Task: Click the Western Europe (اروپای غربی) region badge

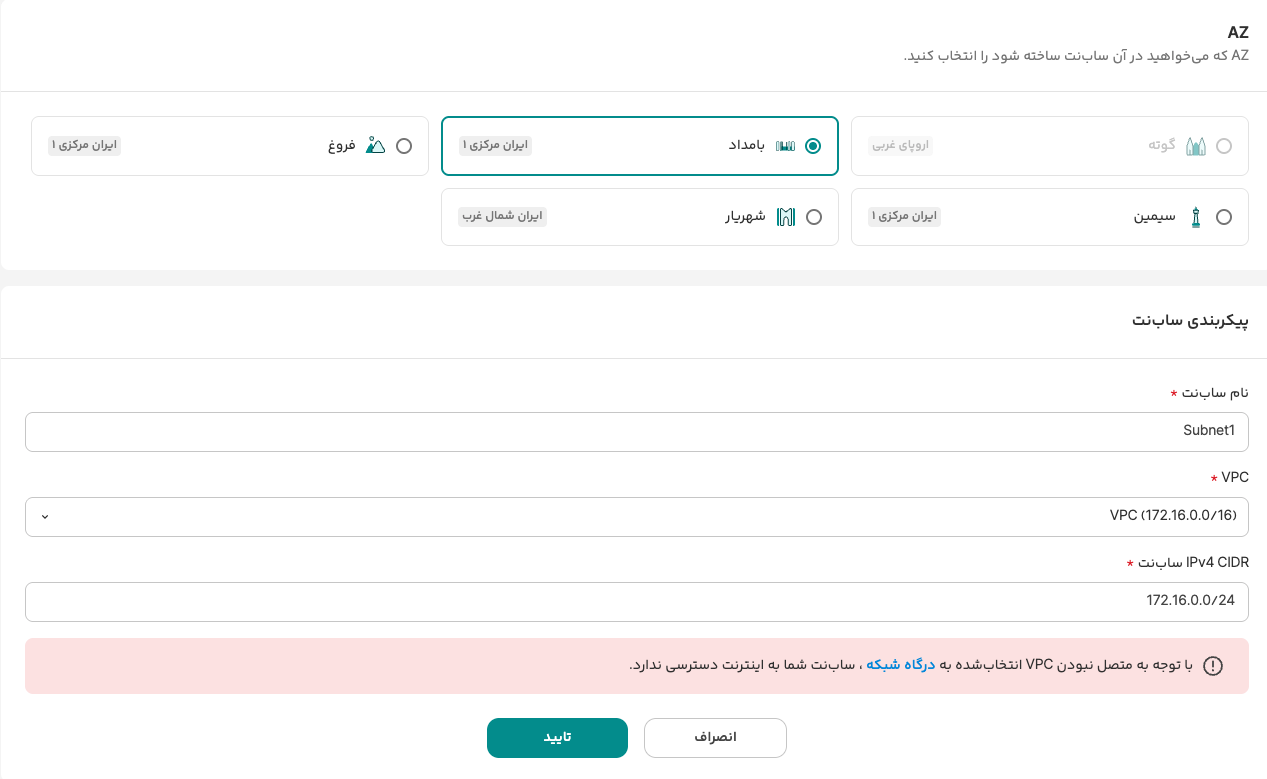Action: point(901,146)
